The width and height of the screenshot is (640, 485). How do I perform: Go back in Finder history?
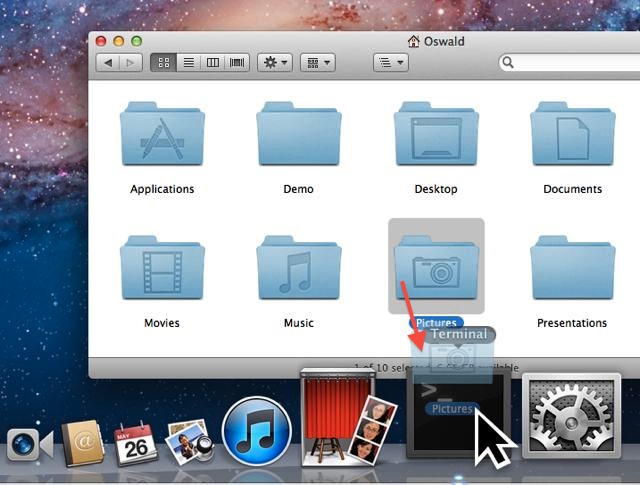point(108,62)
